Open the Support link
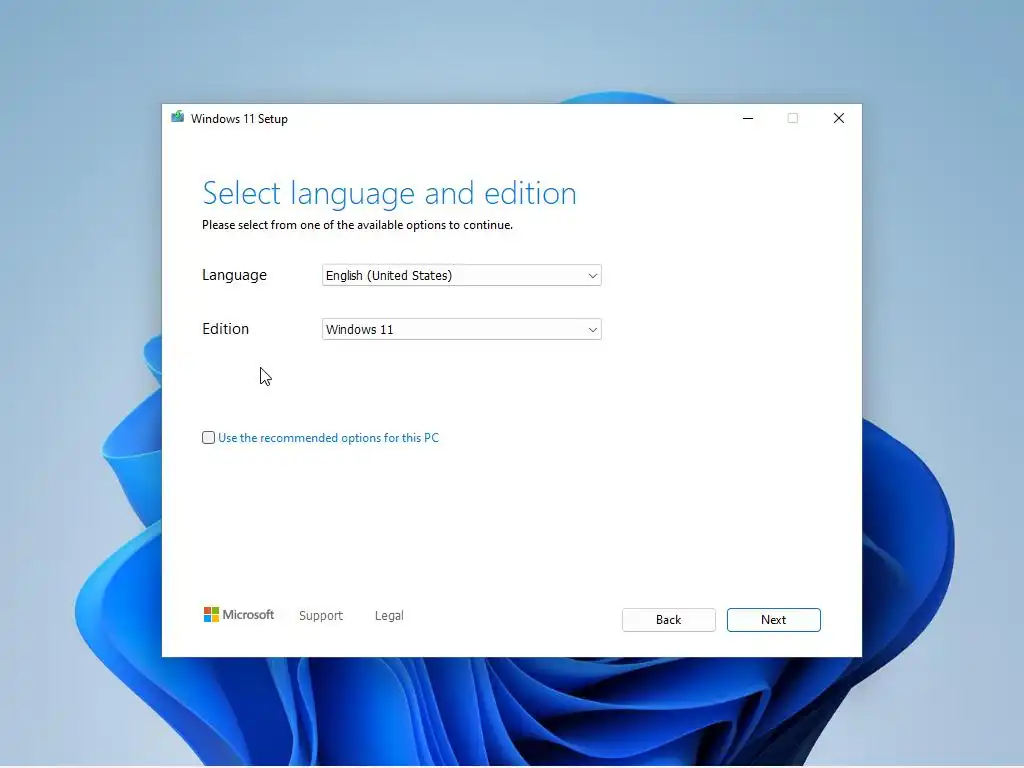This screenshot has height=768, width=1024. (x=321, y=616)
